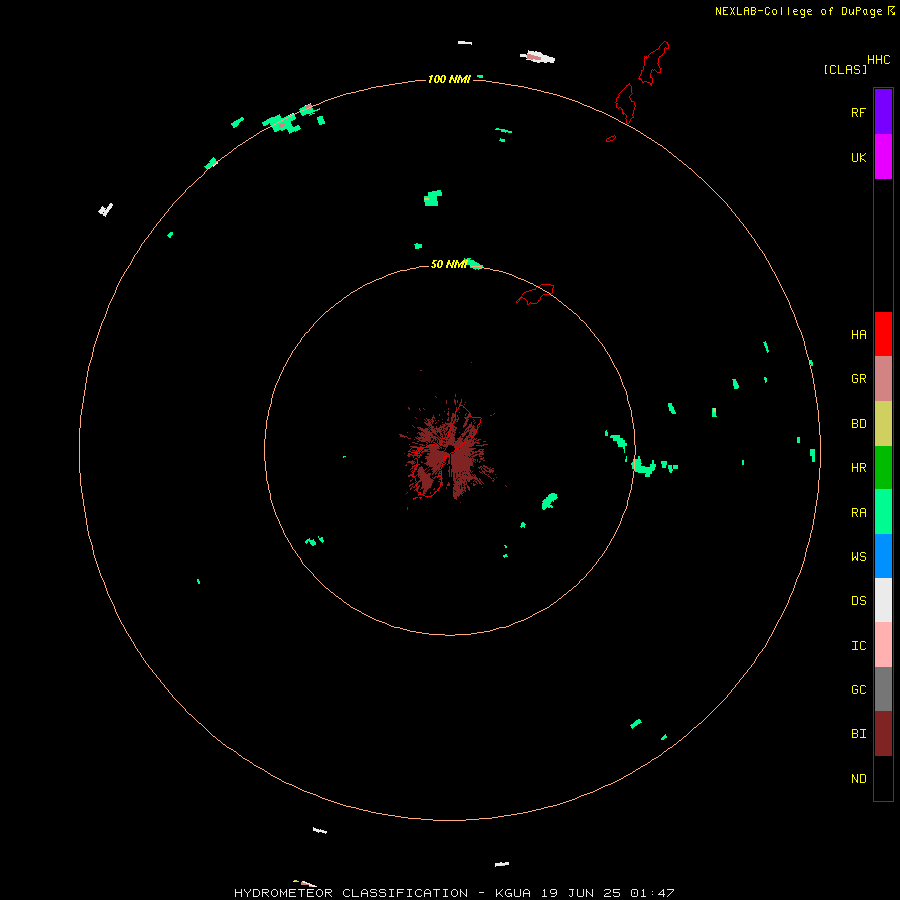Click the white dry snow echo at top
The width and height of the screenshot is (900, 900).
[x=538, y=57]
